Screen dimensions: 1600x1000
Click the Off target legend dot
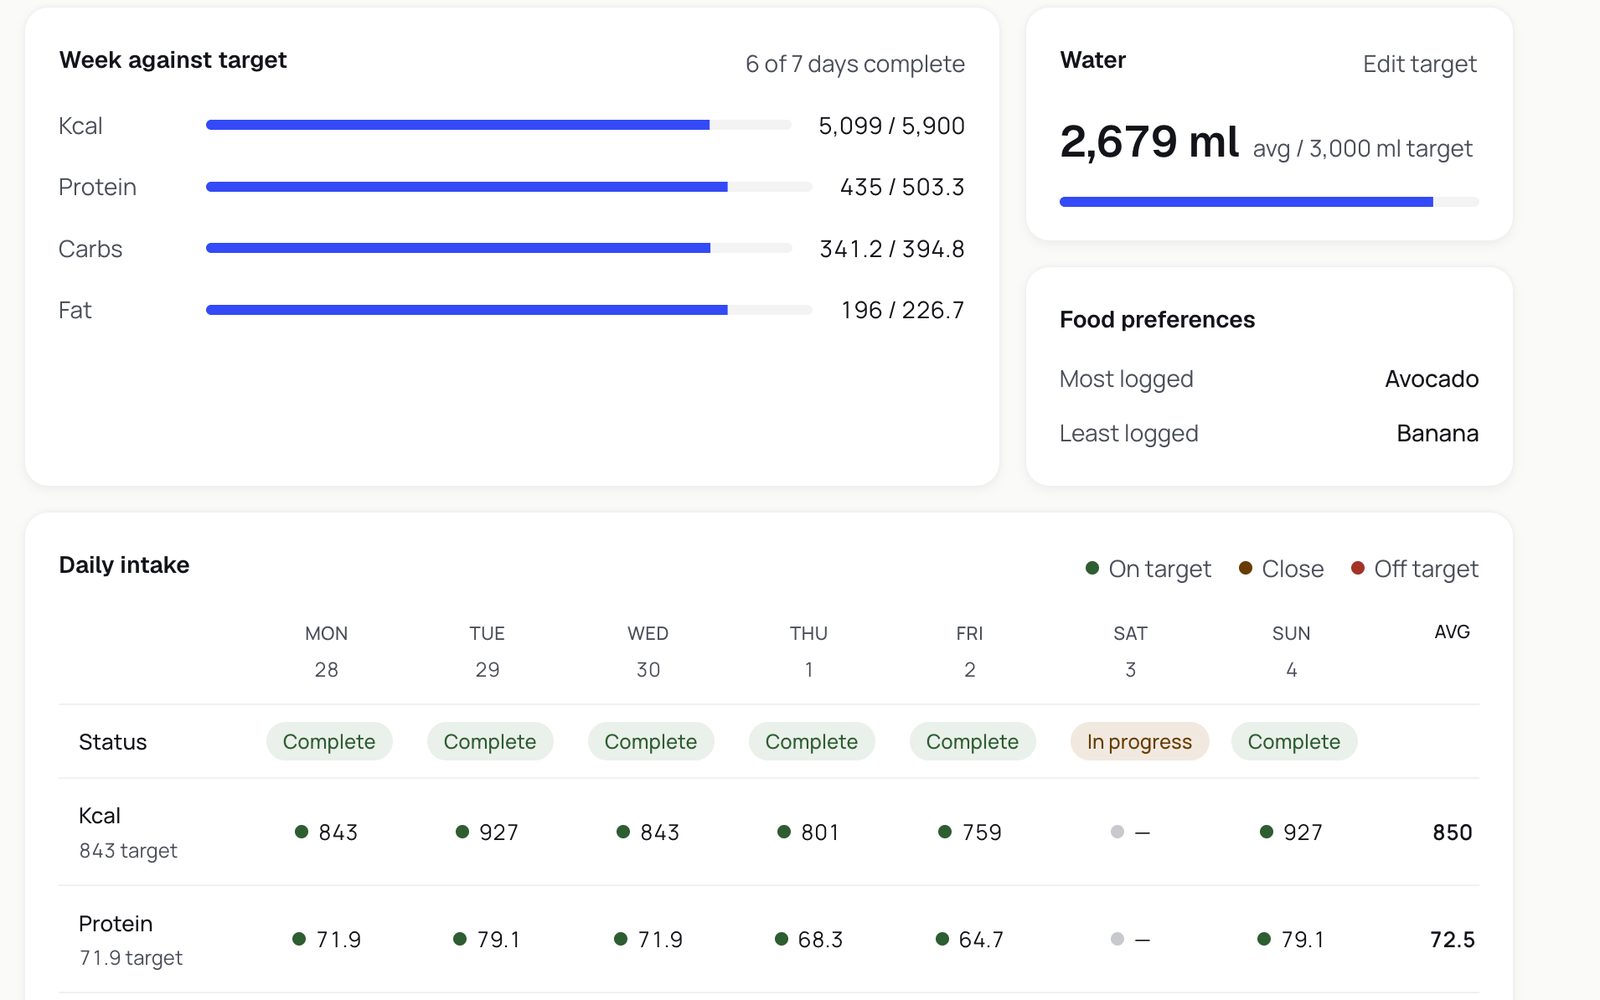(x=1357, y=568)
